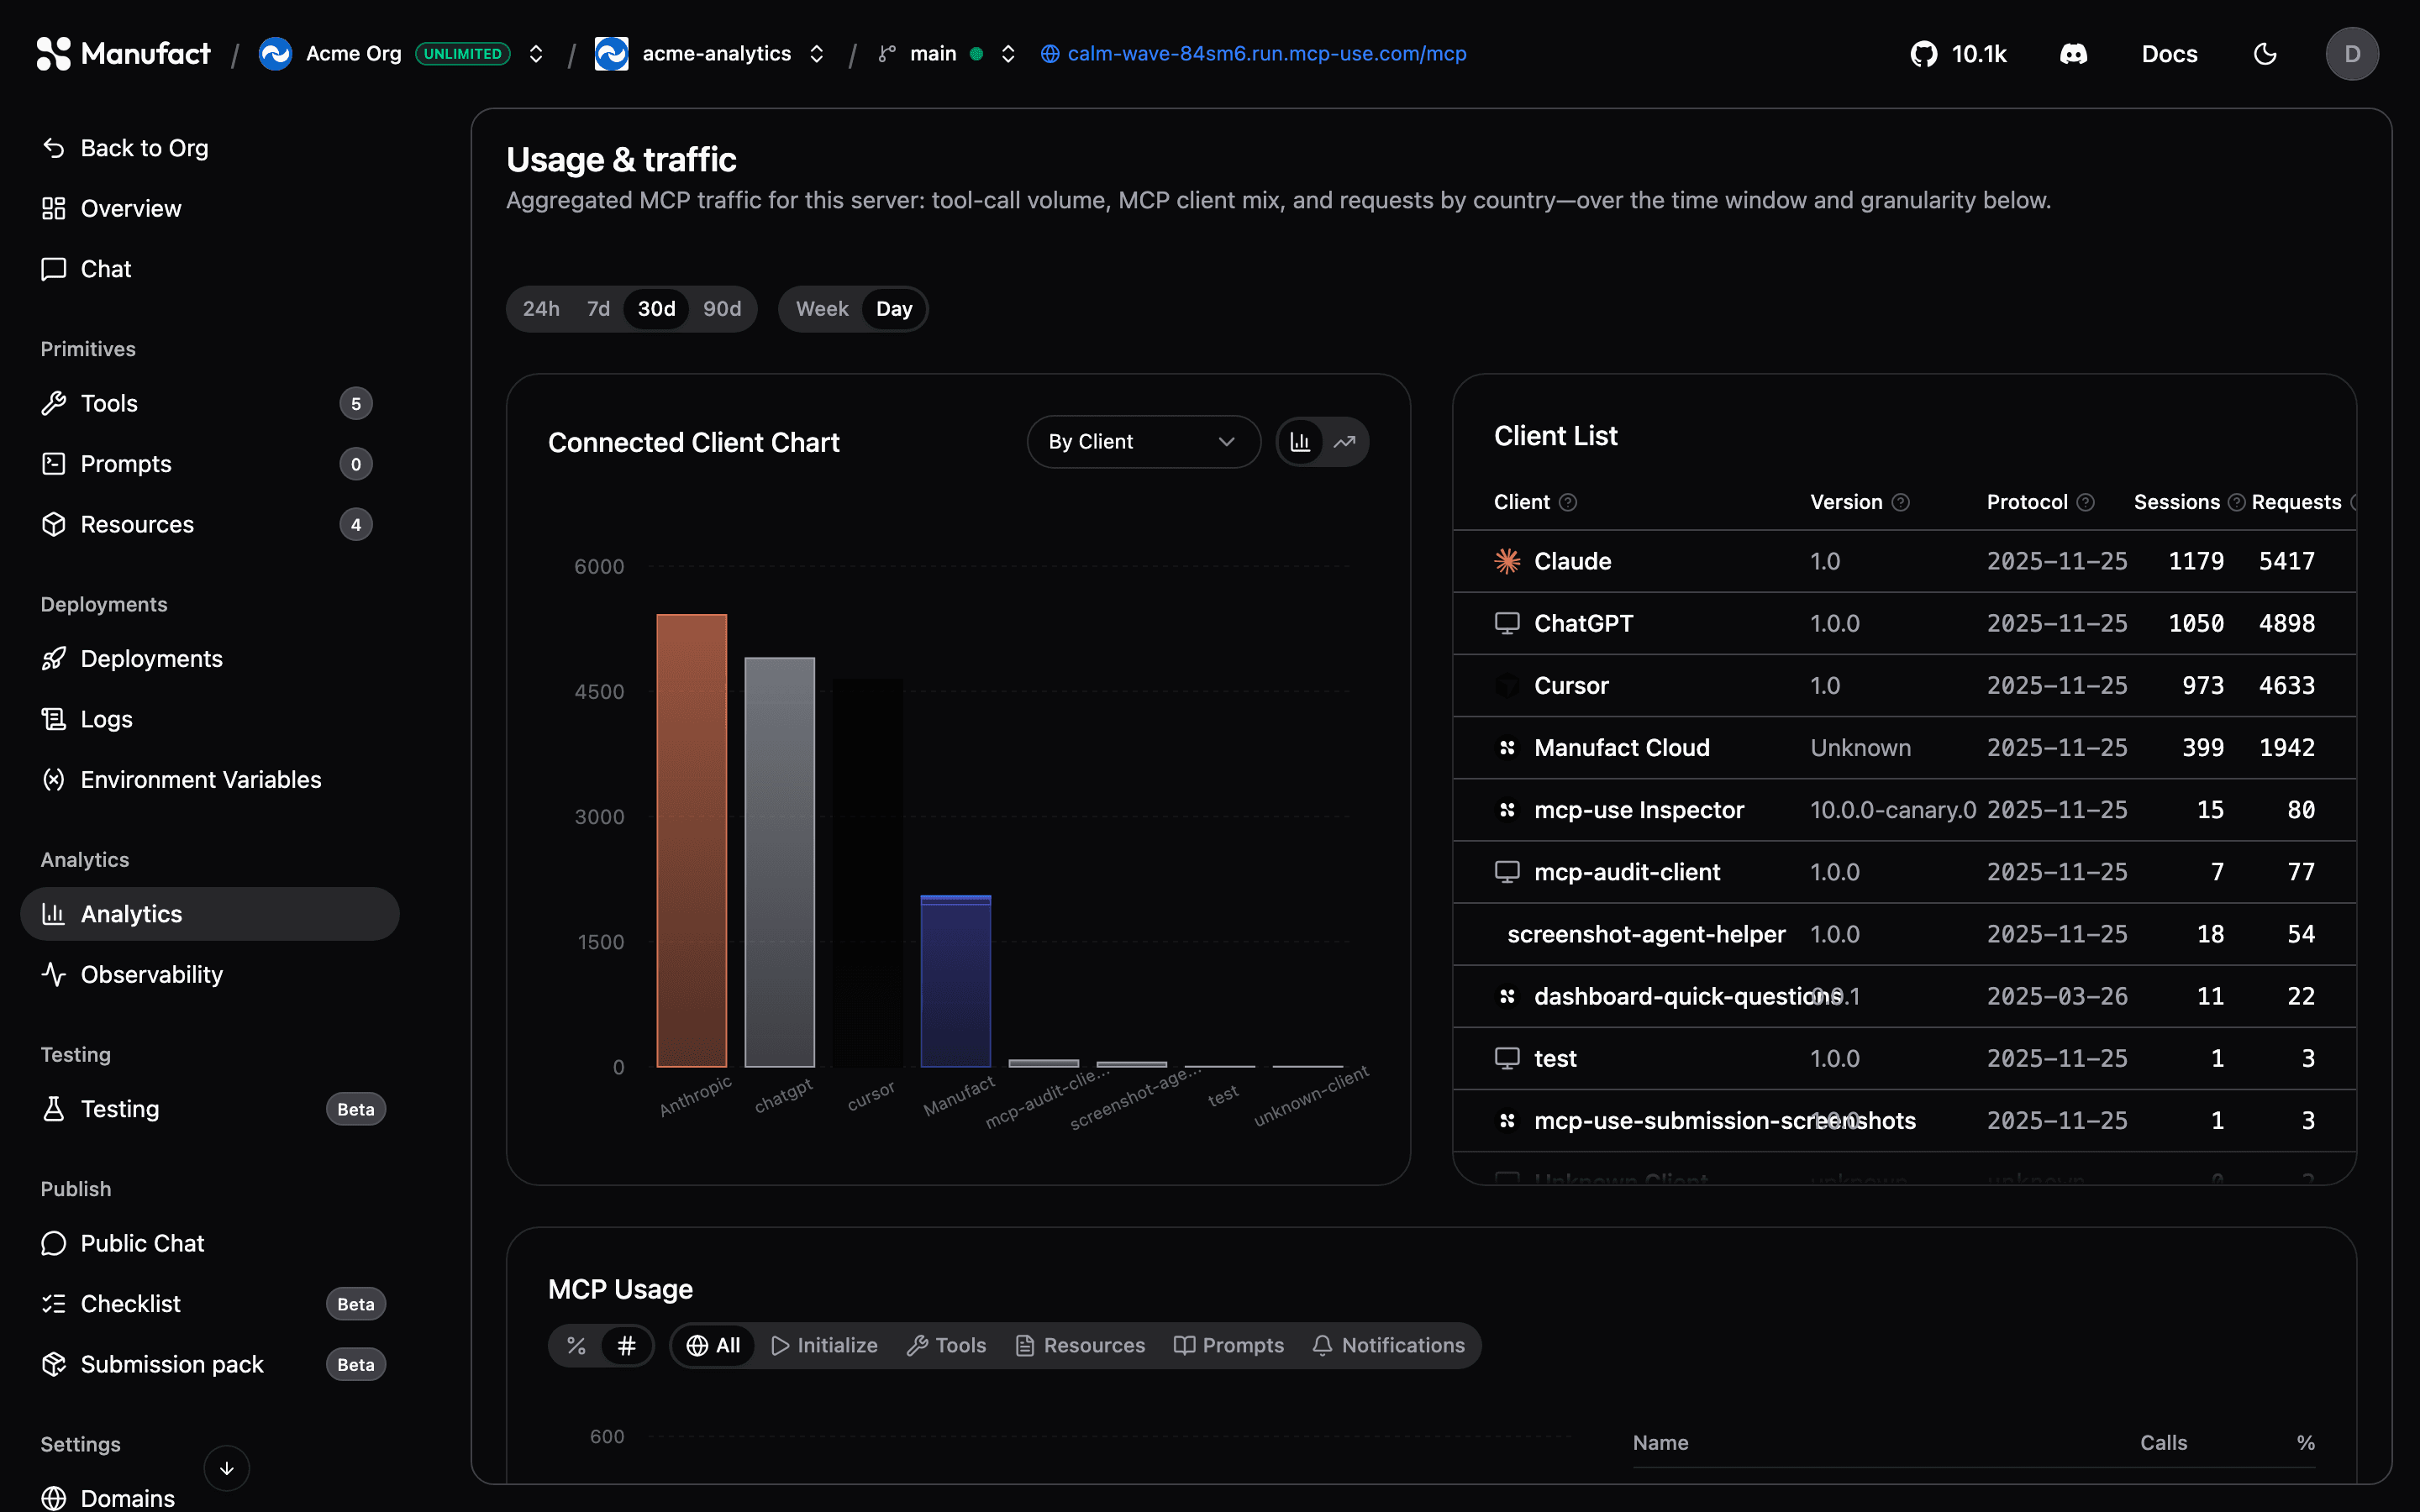Click Environment Variables sidebar icon
This screenshot has height=1512, width=2420.
click(53, 780)
